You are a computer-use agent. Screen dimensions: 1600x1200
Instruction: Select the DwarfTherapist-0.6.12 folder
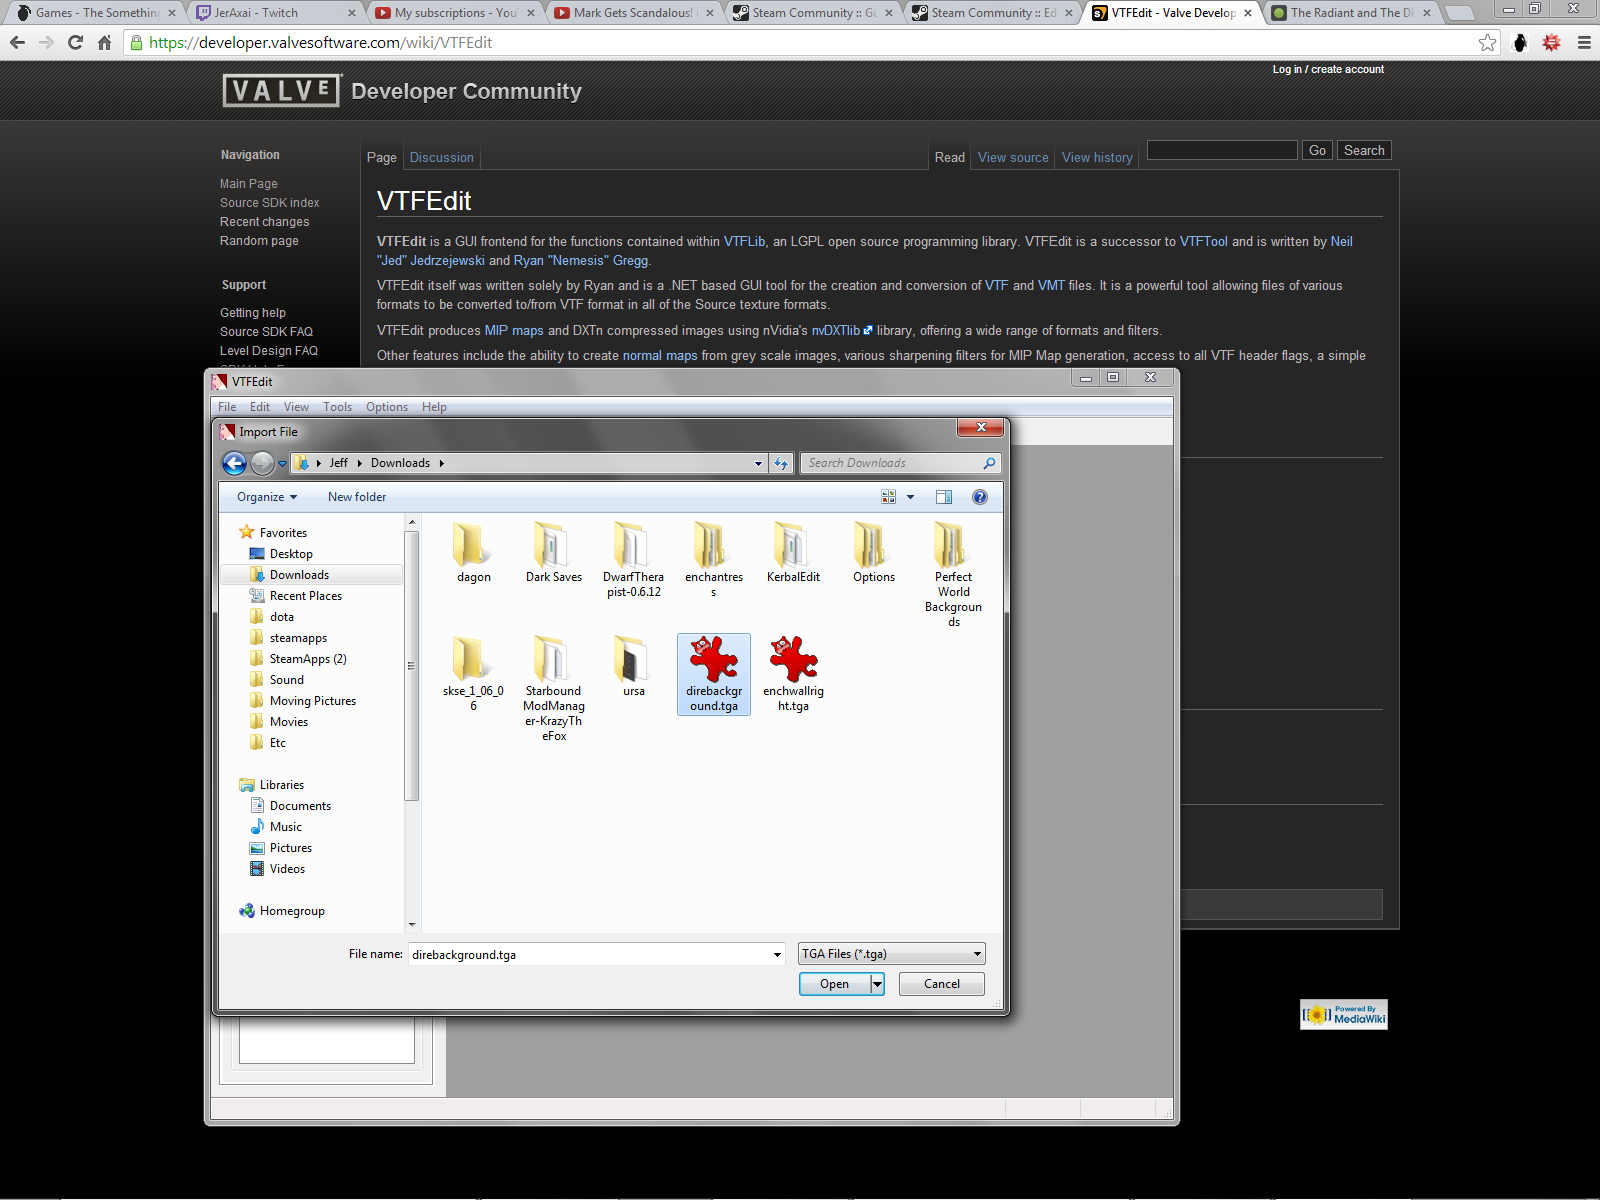click(x=633, y=560)
